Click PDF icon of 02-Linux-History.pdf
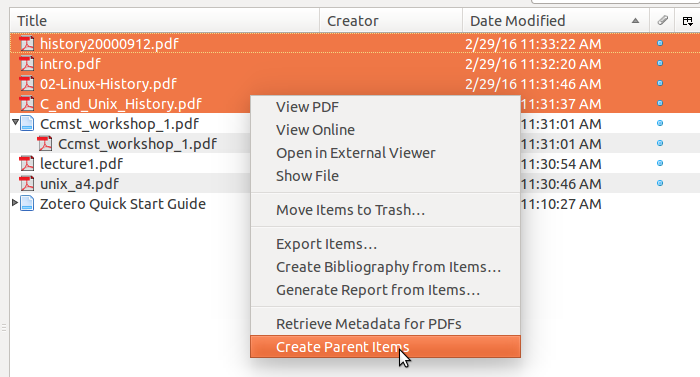 (27, 84)
